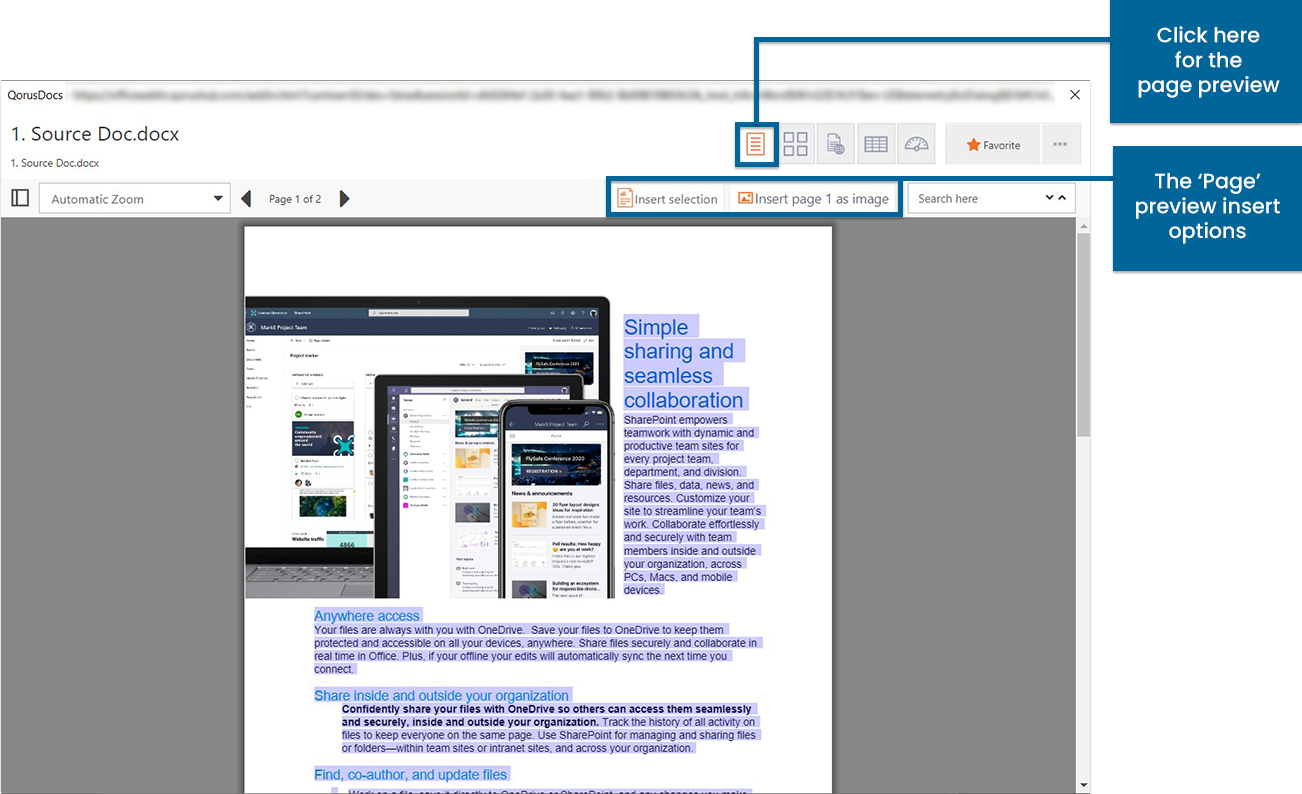This screenshot has height=794, width=1302.
Task: Go to the next page arrow
Action: (x=344, y=199)
